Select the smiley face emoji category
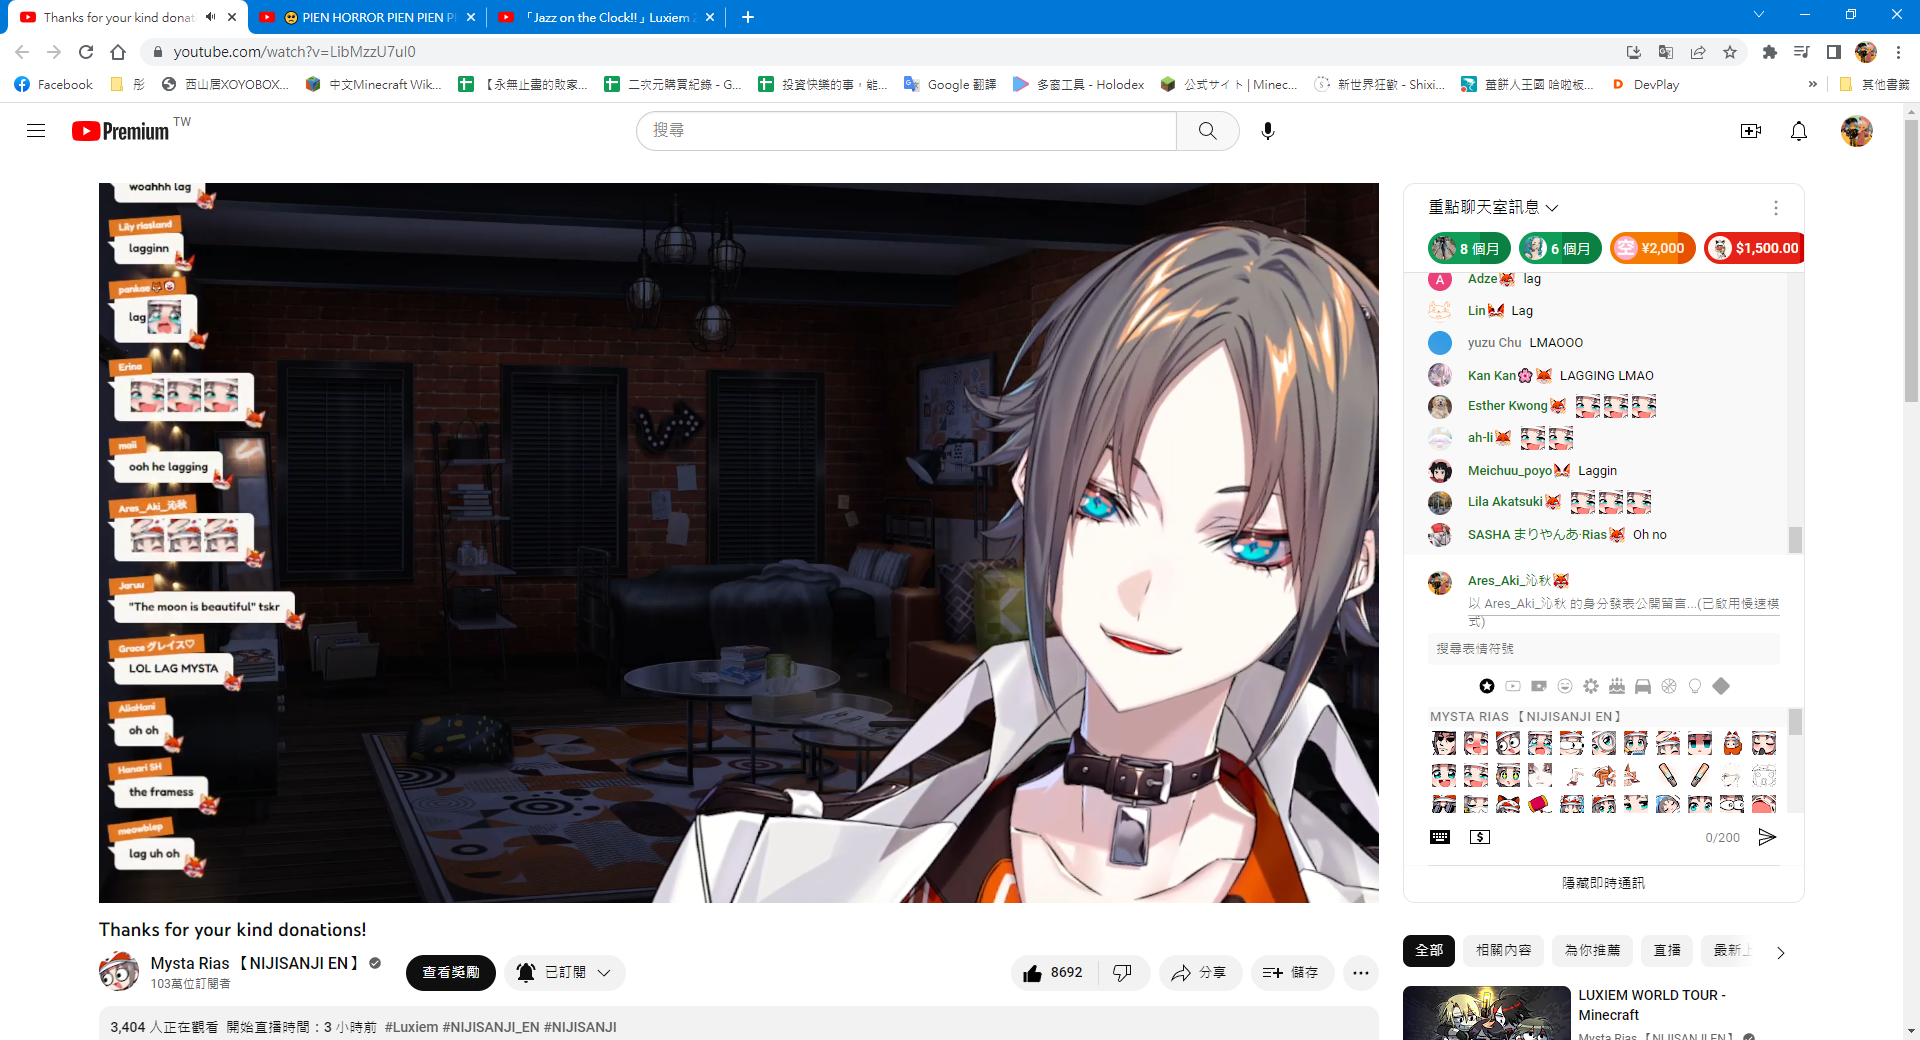Image resolution: width=1920 pixels, height=1040 pixels. 1565,686
